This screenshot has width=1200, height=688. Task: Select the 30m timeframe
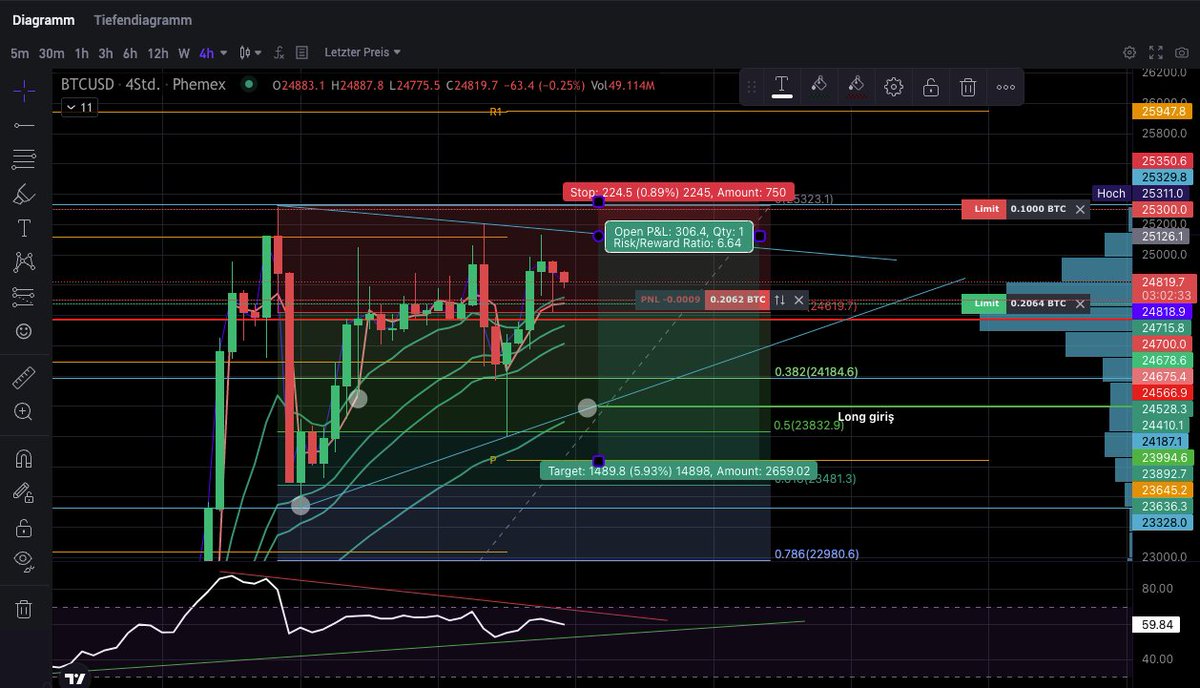tap(51, 53)
